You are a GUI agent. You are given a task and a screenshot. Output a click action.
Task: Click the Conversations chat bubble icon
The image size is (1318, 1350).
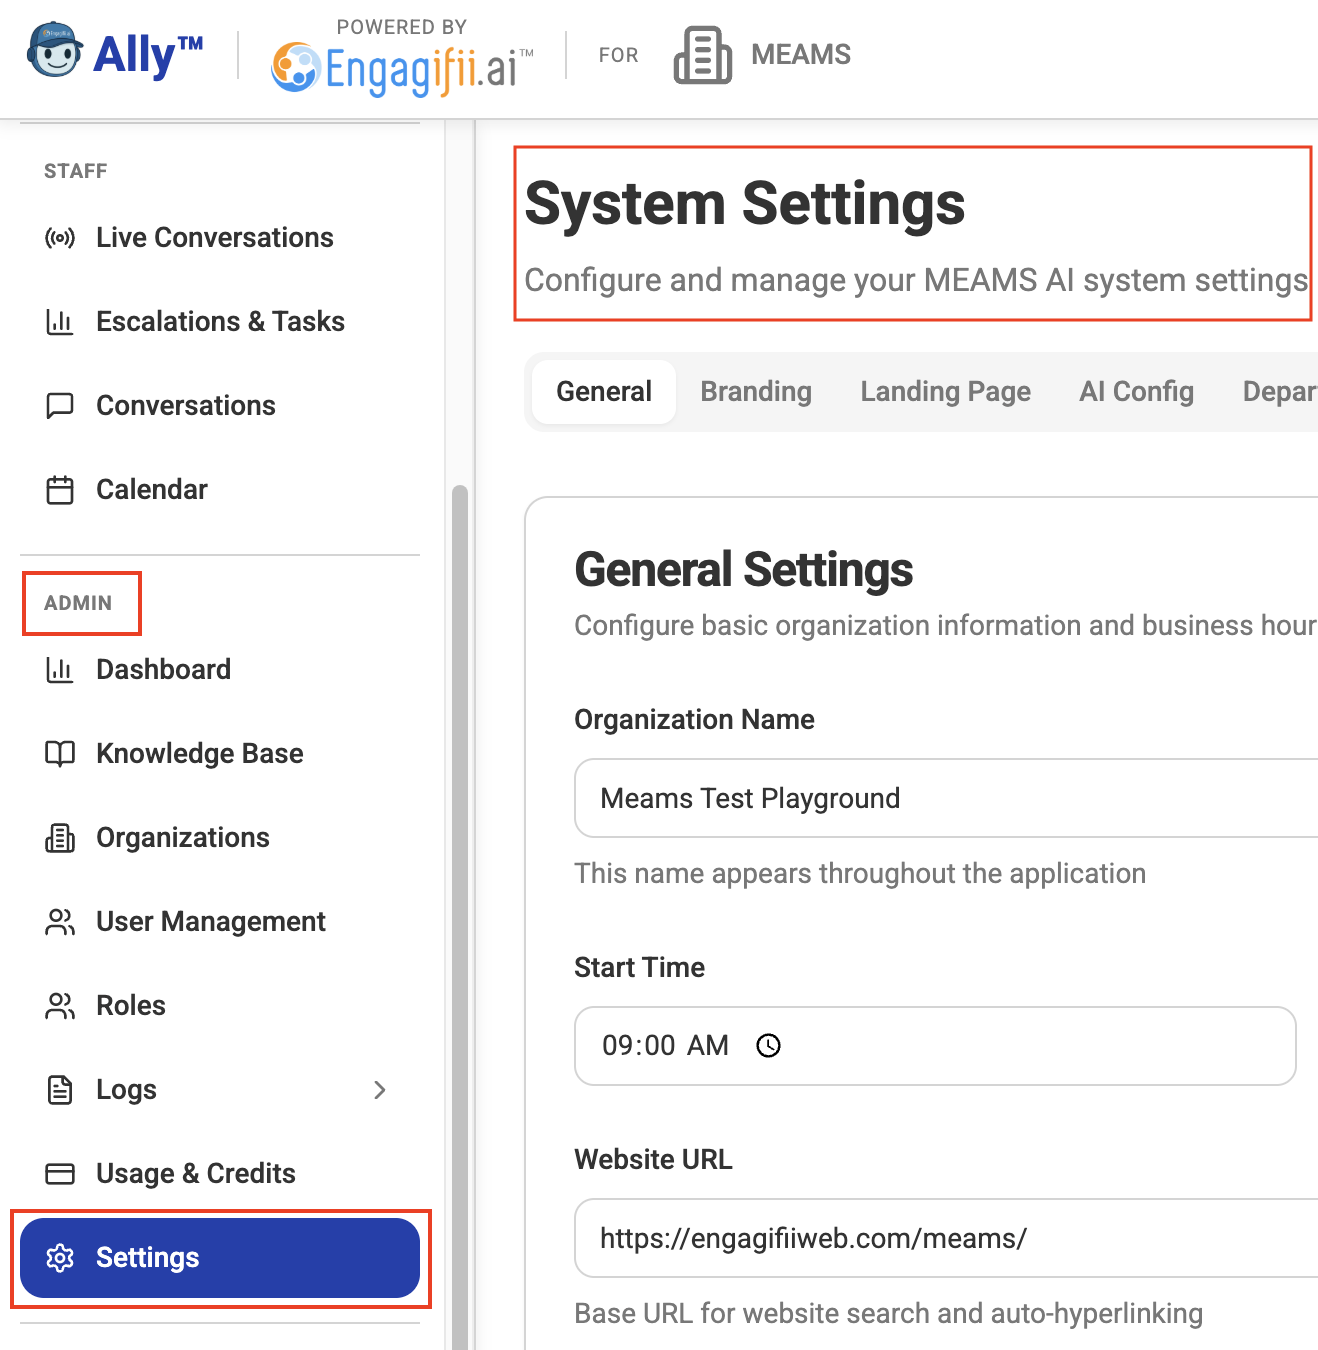pyautogui.click(x=60, y=406)
